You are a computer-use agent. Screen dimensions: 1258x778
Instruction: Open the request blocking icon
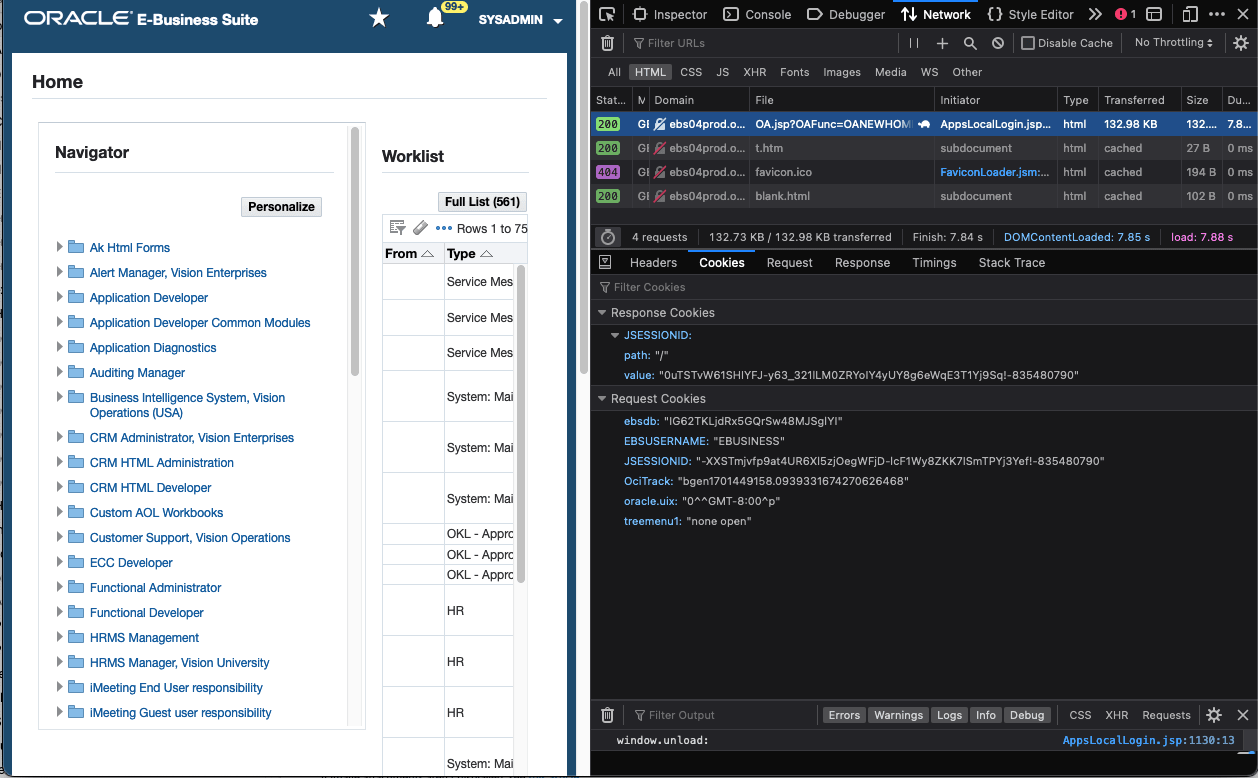(998, 43)
